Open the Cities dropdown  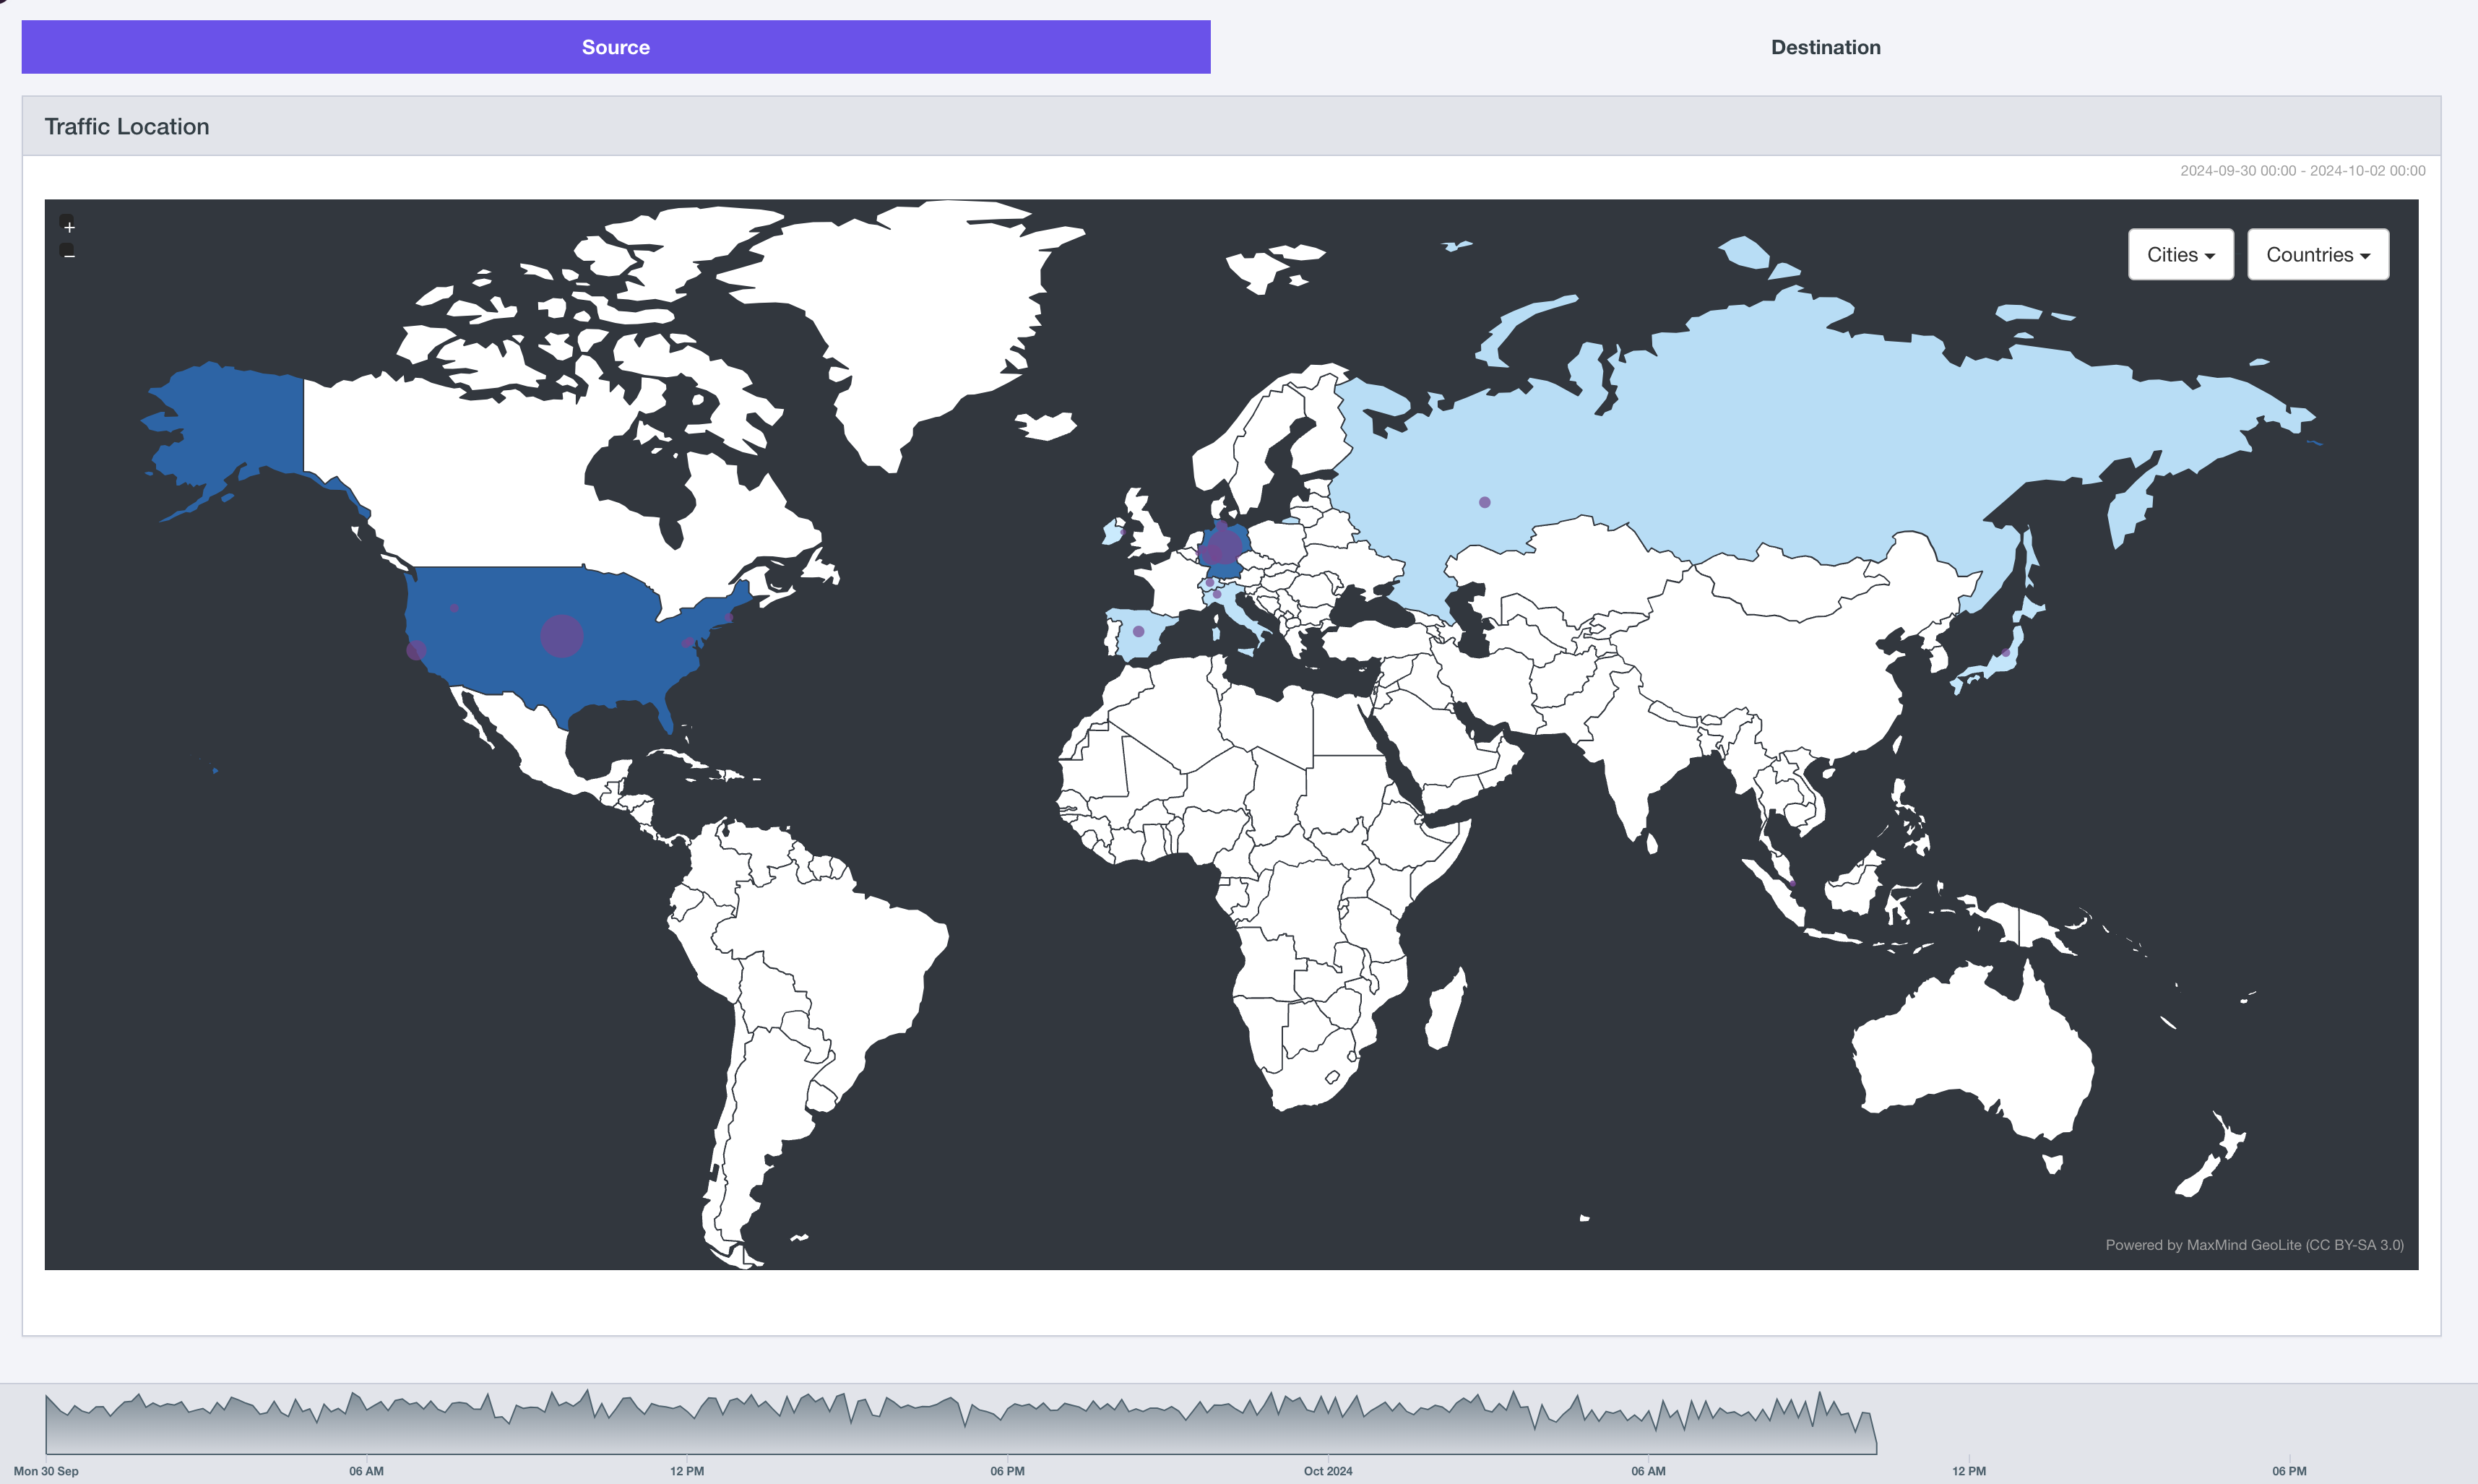pyautogui.click(x=2180, y=255)
